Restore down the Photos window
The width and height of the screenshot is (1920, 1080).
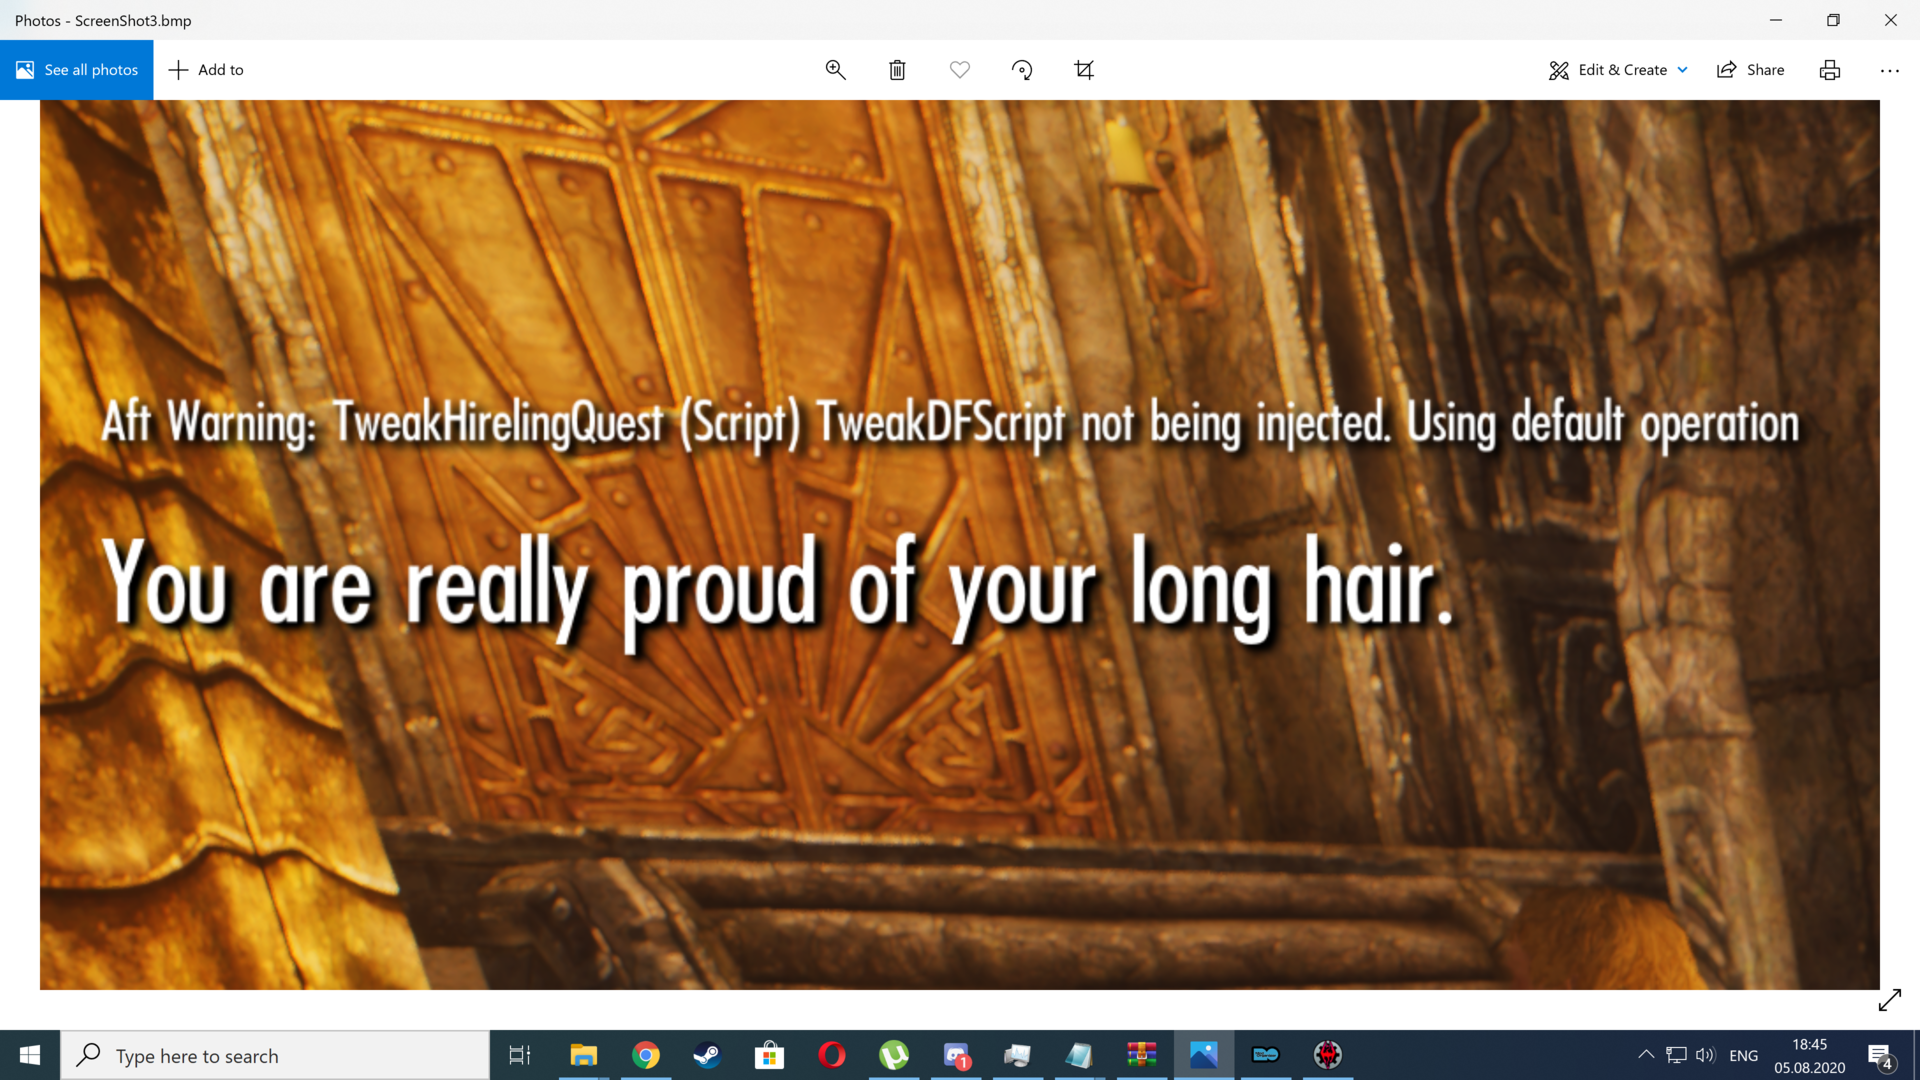1833,20
